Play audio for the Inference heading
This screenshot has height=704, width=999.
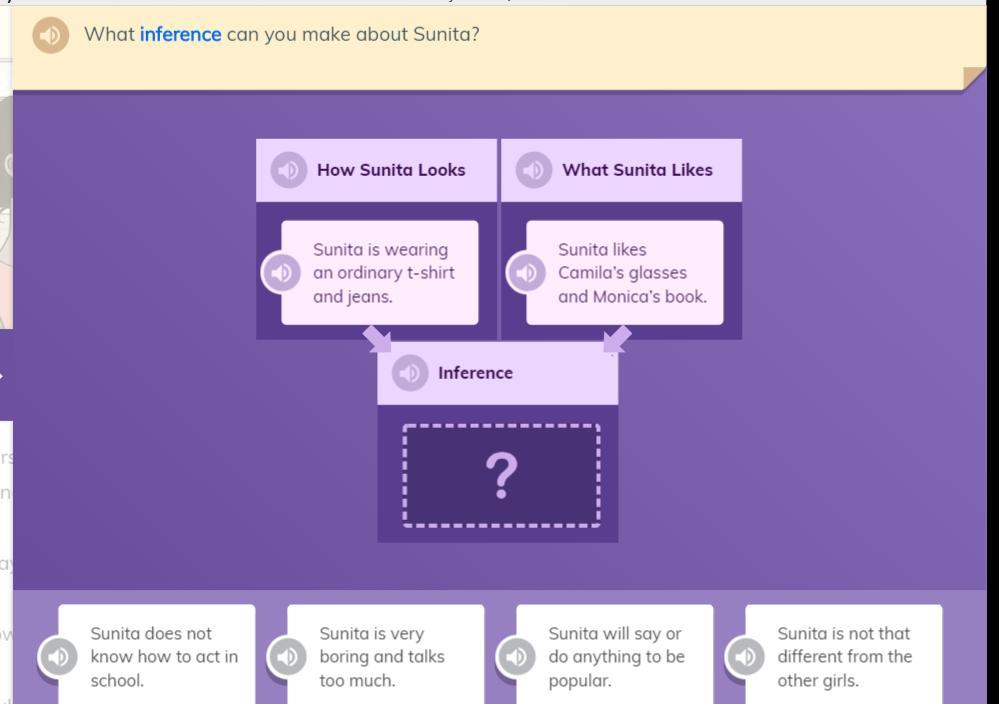coord(410,373)
